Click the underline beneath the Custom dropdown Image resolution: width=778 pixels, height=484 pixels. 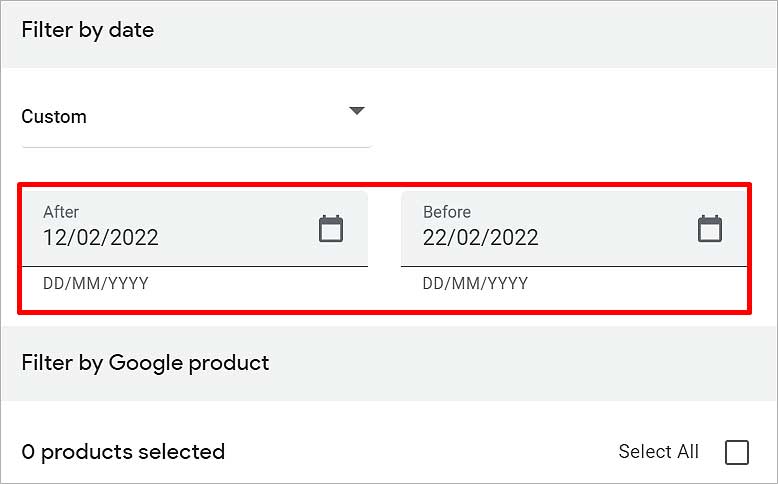[x=196, y=147]
